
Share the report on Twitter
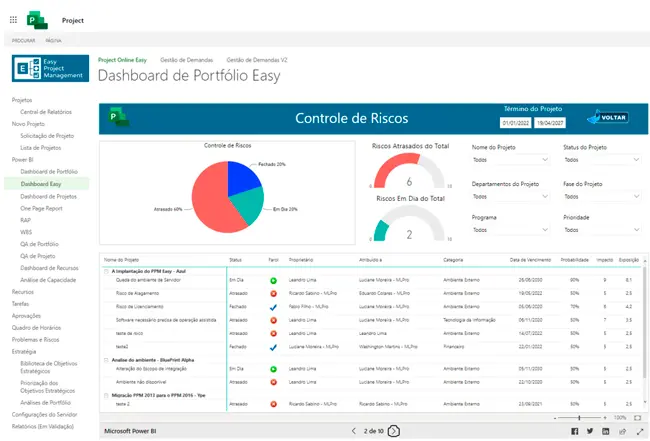coord(590,431)
